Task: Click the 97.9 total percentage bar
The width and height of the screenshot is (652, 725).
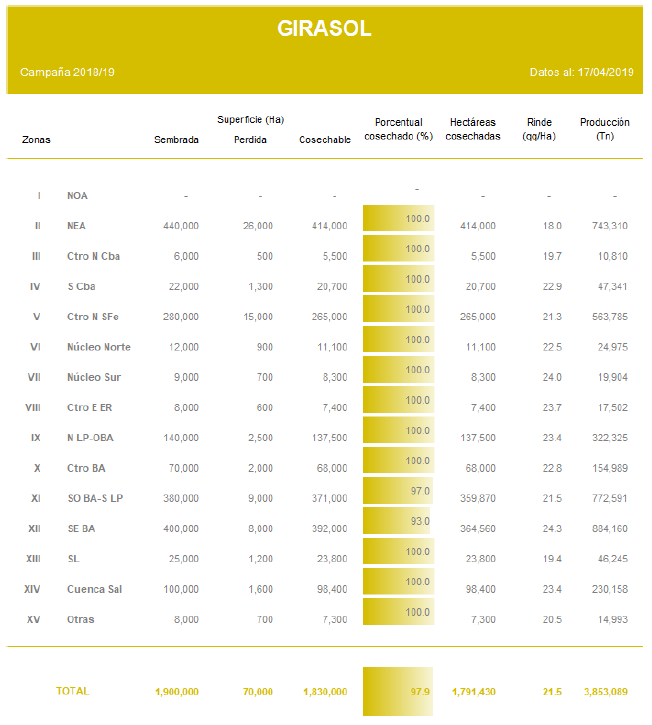Action: [398, 691]
